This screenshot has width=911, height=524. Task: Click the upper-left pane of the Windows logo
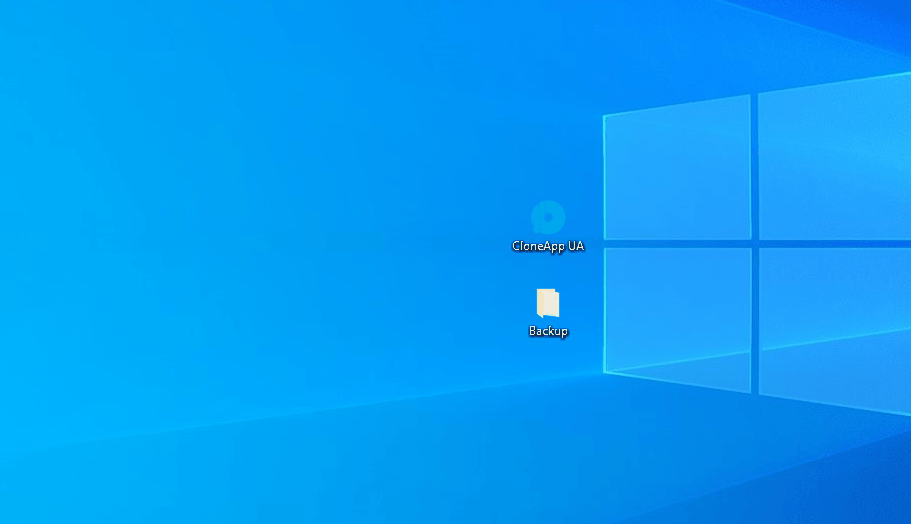tap(677, 170)
